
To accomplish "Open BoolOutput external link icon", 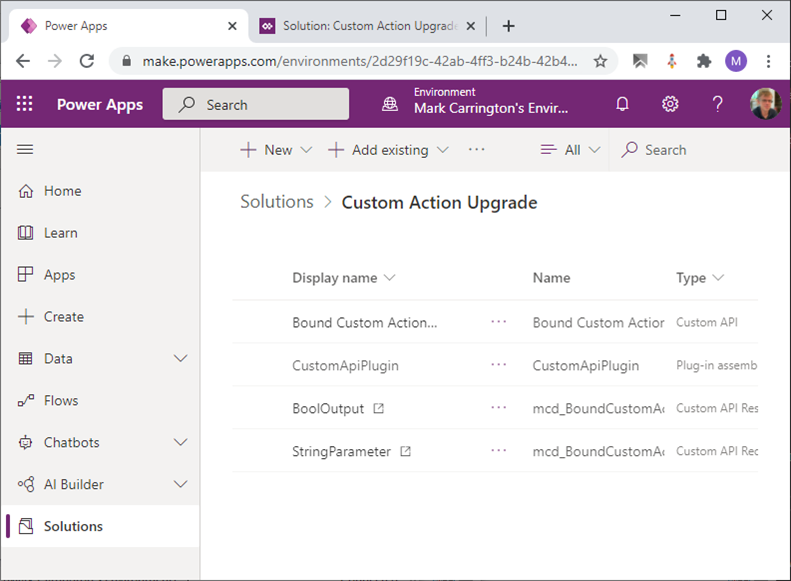I will click(378, 408).
